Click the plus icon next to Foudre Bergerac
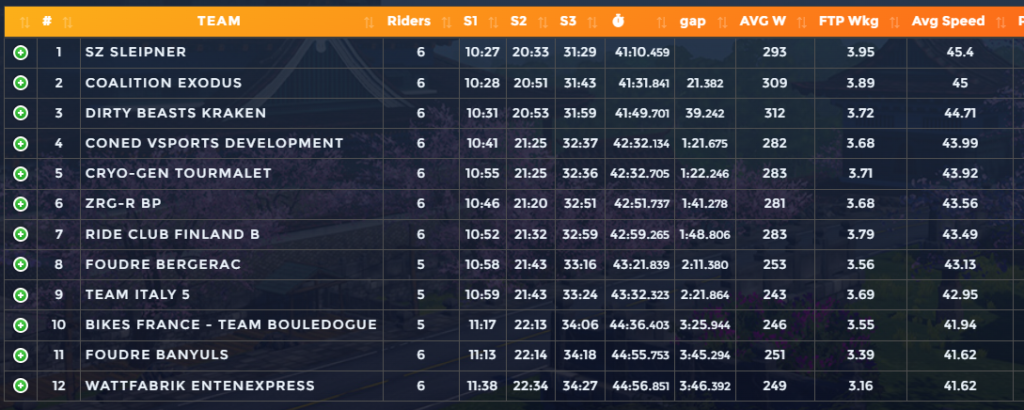 pyautogui.click(x=21, y=264)
